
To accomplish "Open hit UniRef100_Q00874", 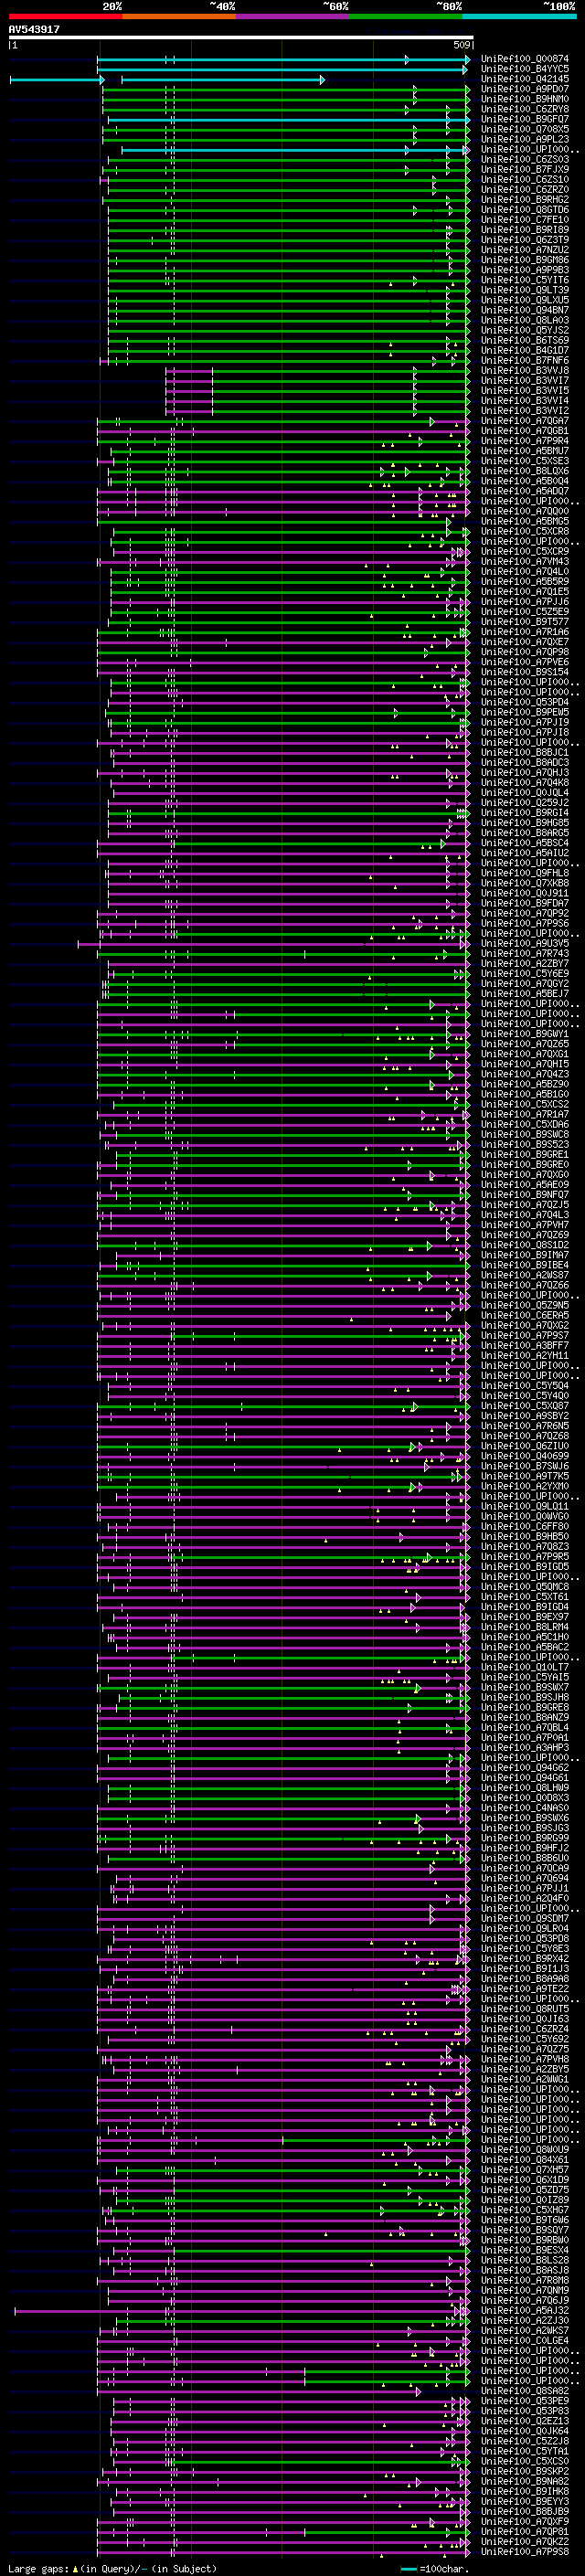I will [525, 59].
